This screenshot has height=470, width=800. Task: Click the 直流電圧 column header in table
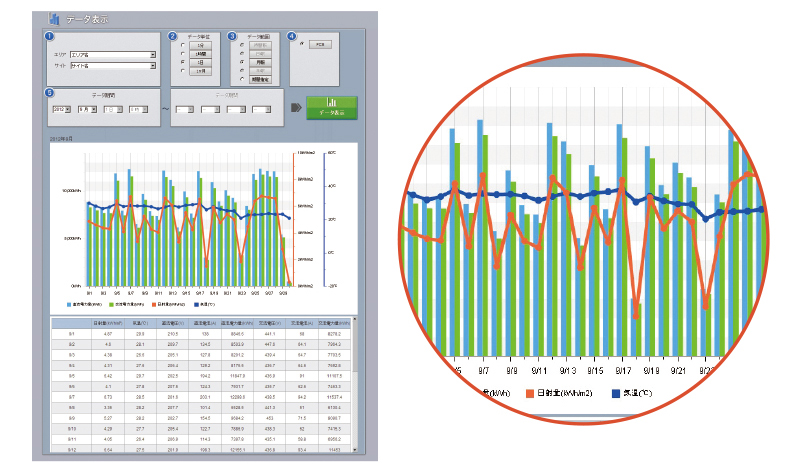click(x=172, y=323)
